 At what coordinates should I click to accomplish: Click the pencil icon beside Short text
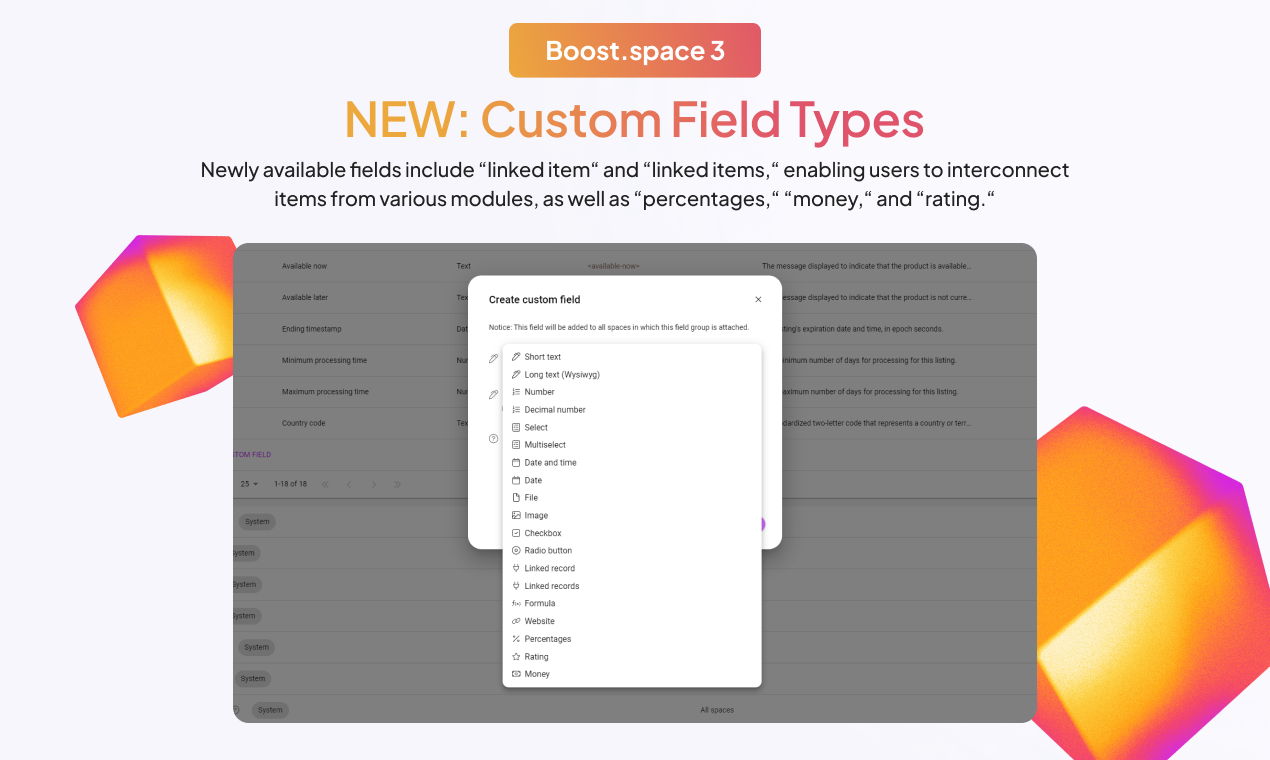click(516, 357)
